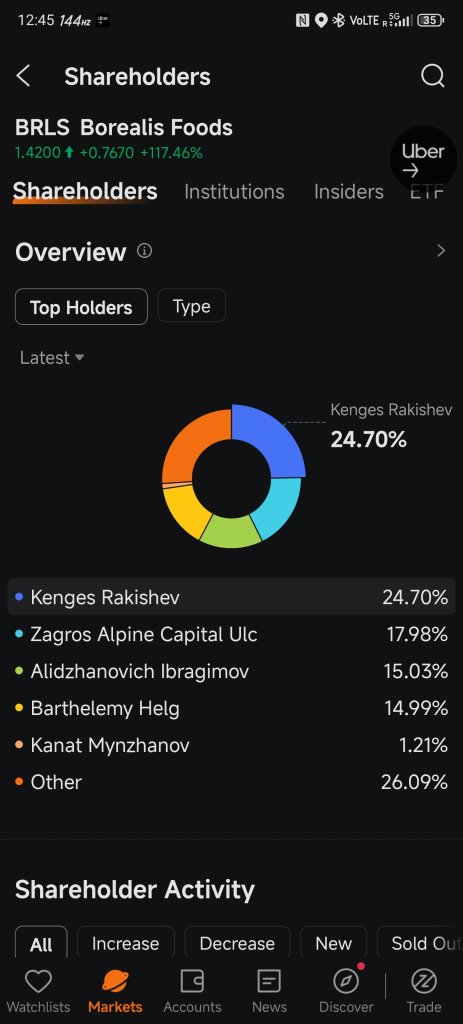Switch to the Type view toggle
Image resolution: width=463 pixels, height=1024 pixels.
tap(192, 306)
